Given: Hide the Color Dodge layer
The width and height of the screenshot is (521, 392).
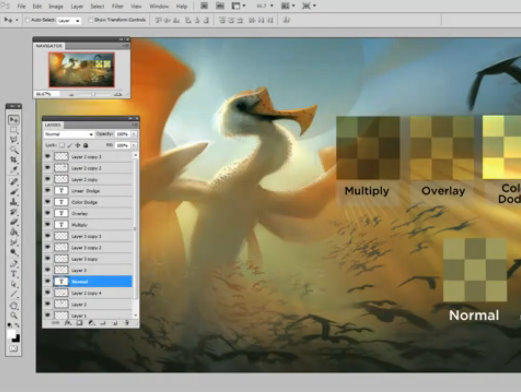Looking at the screenshot, I should coord(48,202).
